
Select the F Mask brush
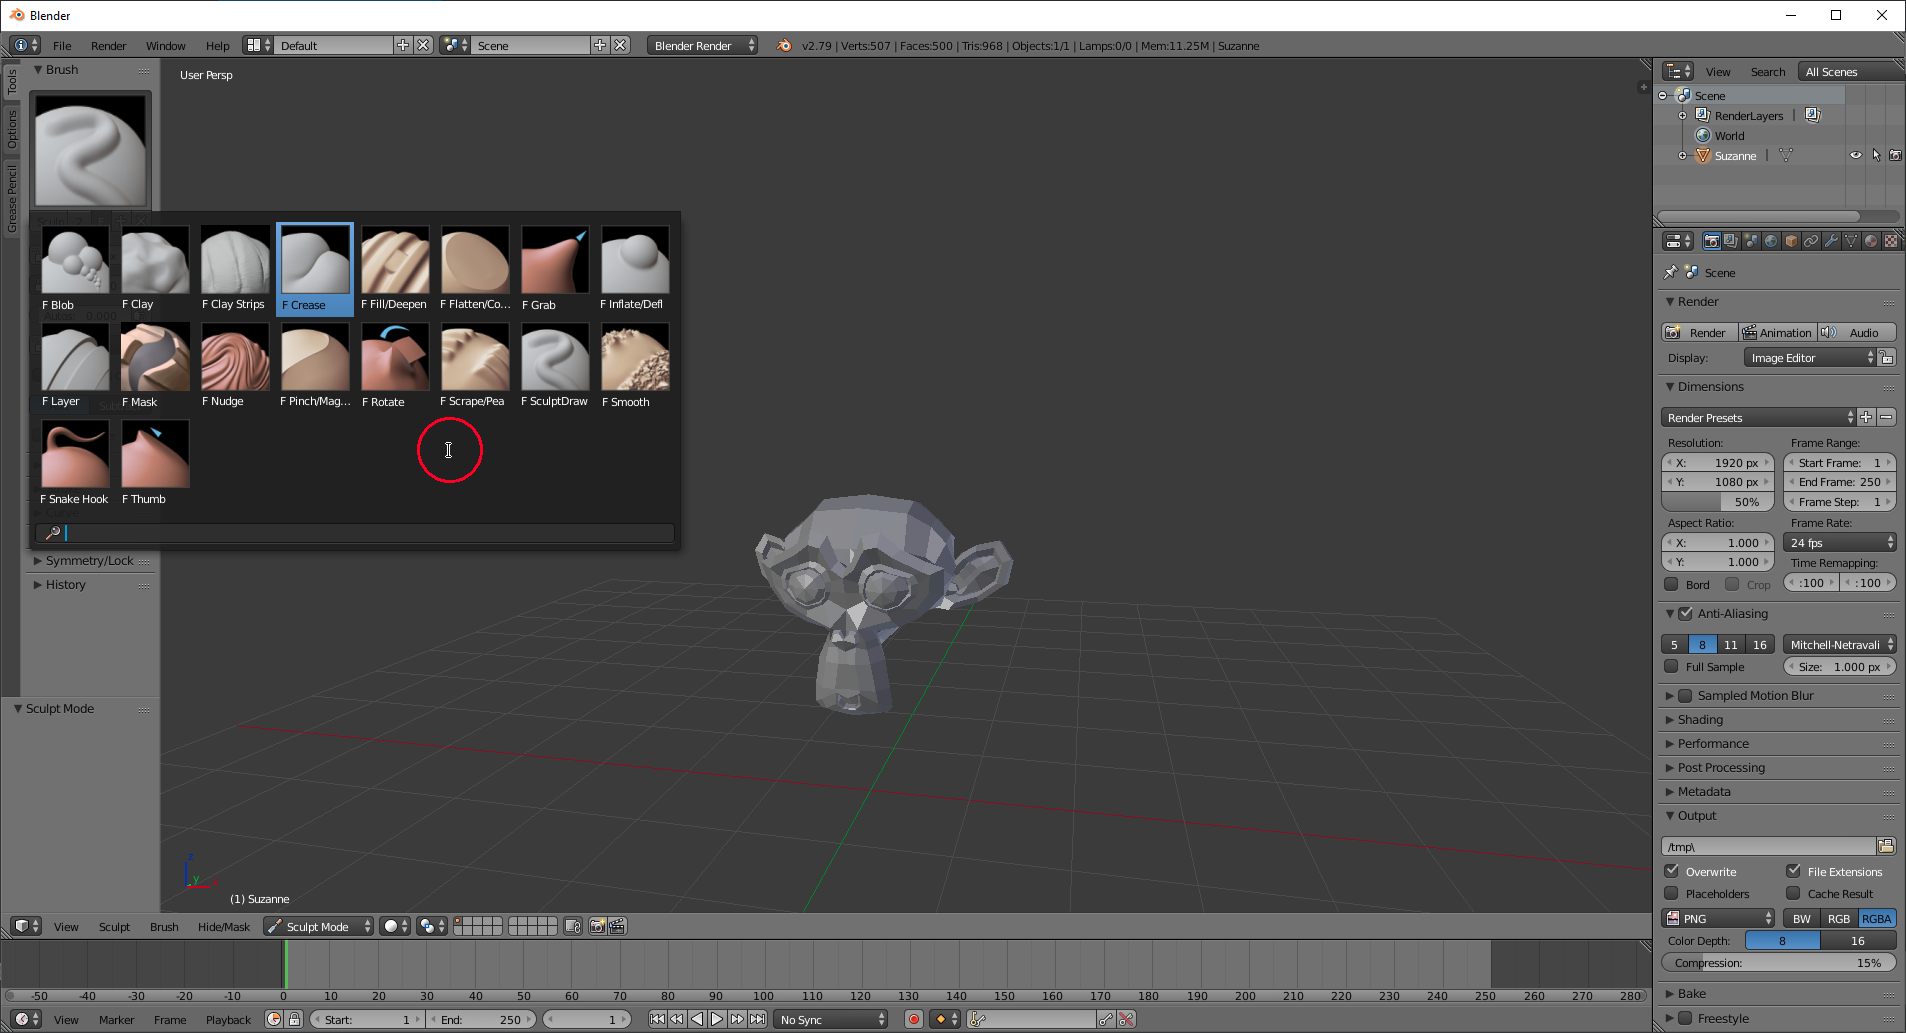[x=155, y=366]
